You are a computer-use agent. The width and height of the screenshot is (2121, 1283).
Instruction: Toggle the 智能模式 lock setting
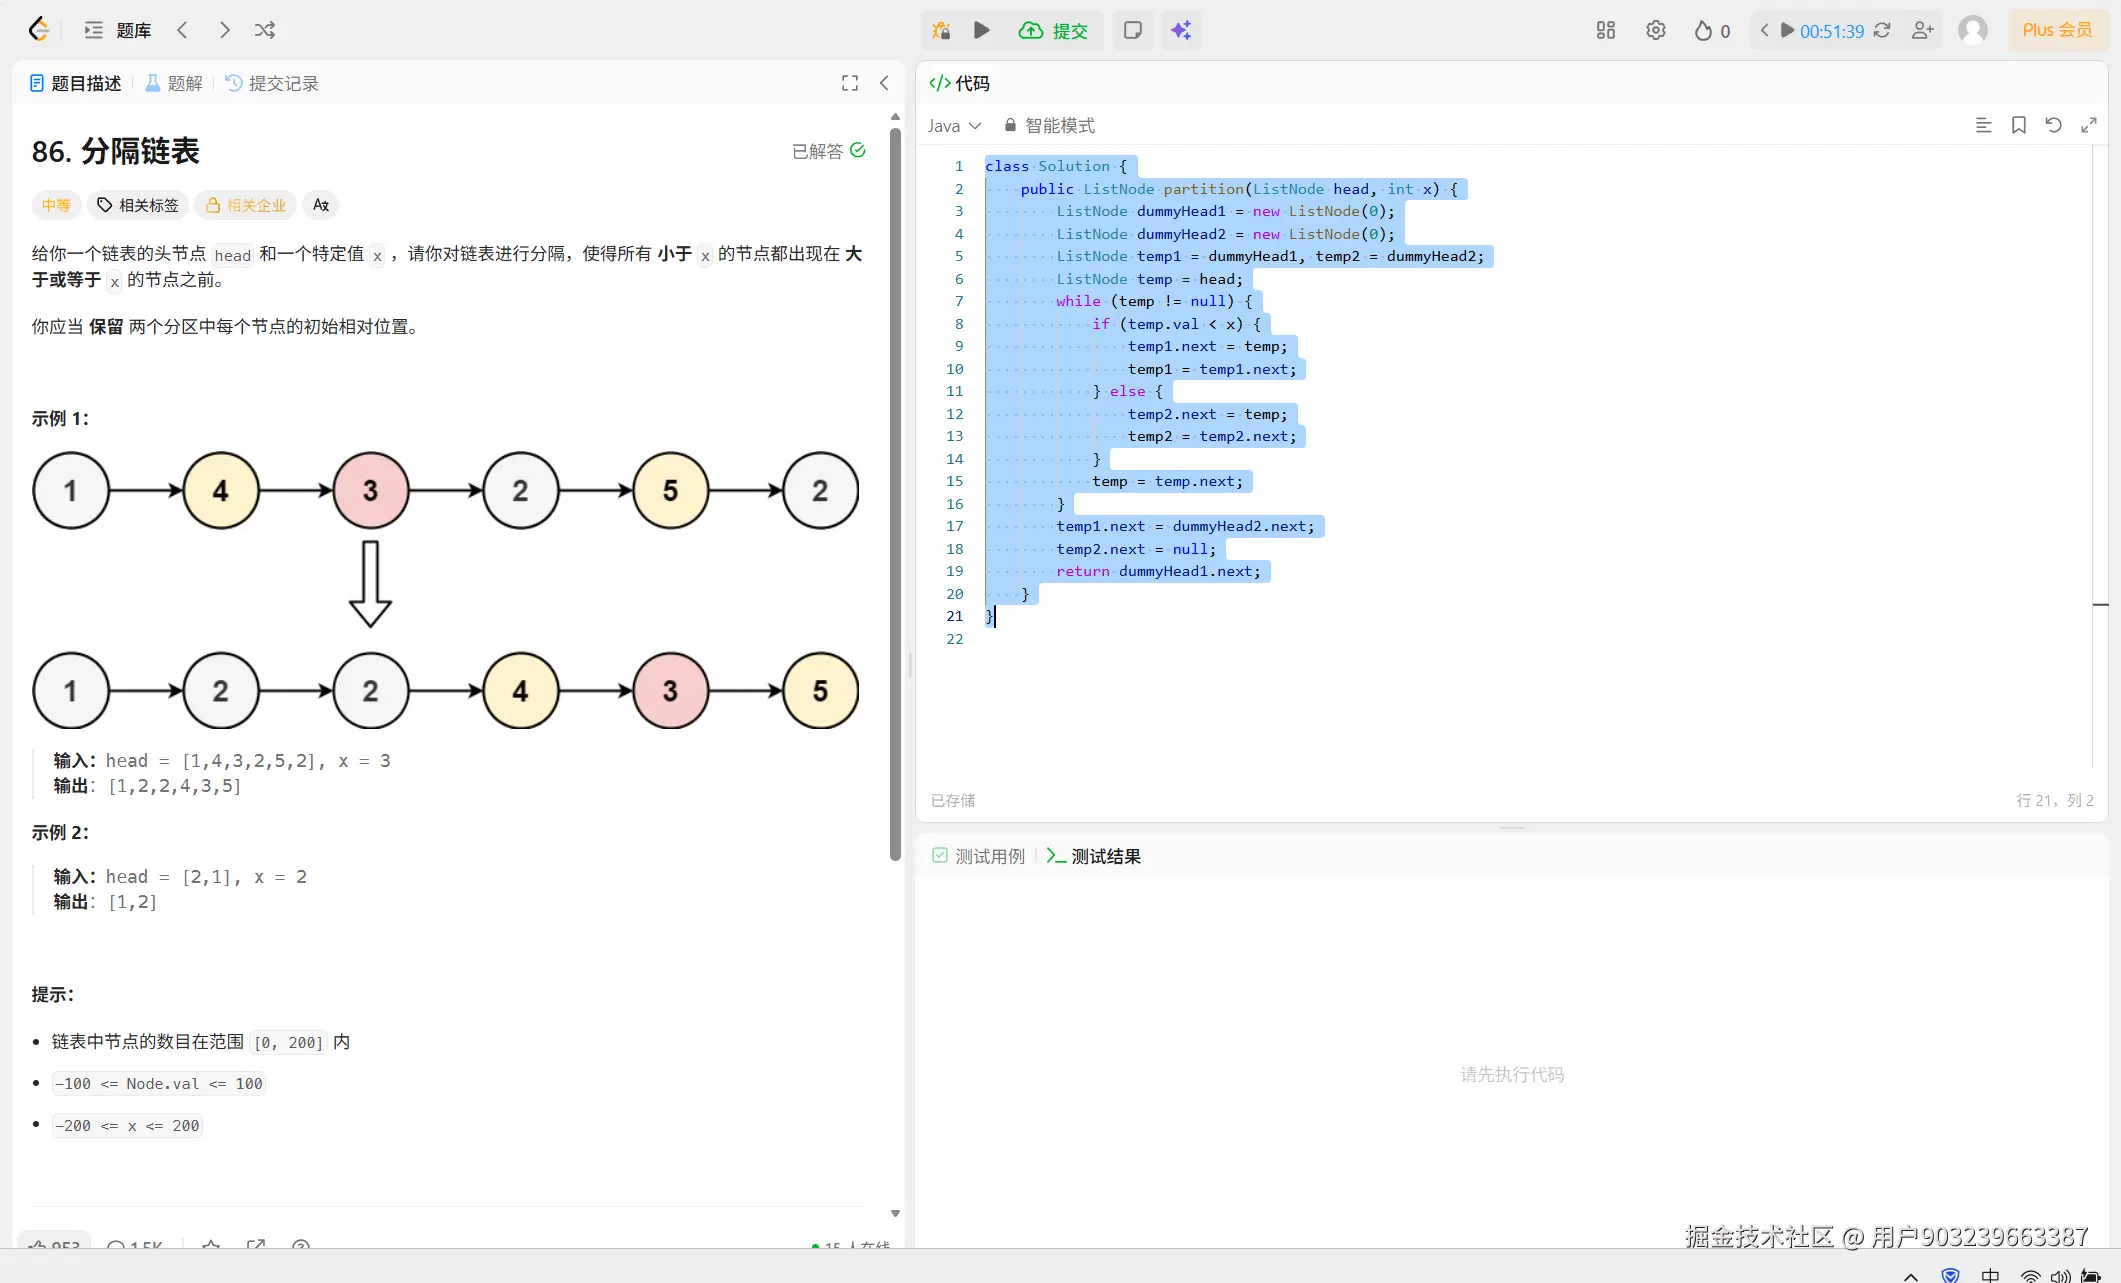pos(1049,125)
